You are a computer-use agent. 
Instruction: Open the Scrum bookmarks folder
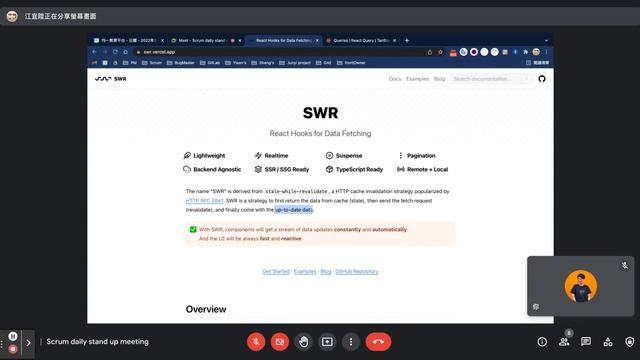point(152,63)
